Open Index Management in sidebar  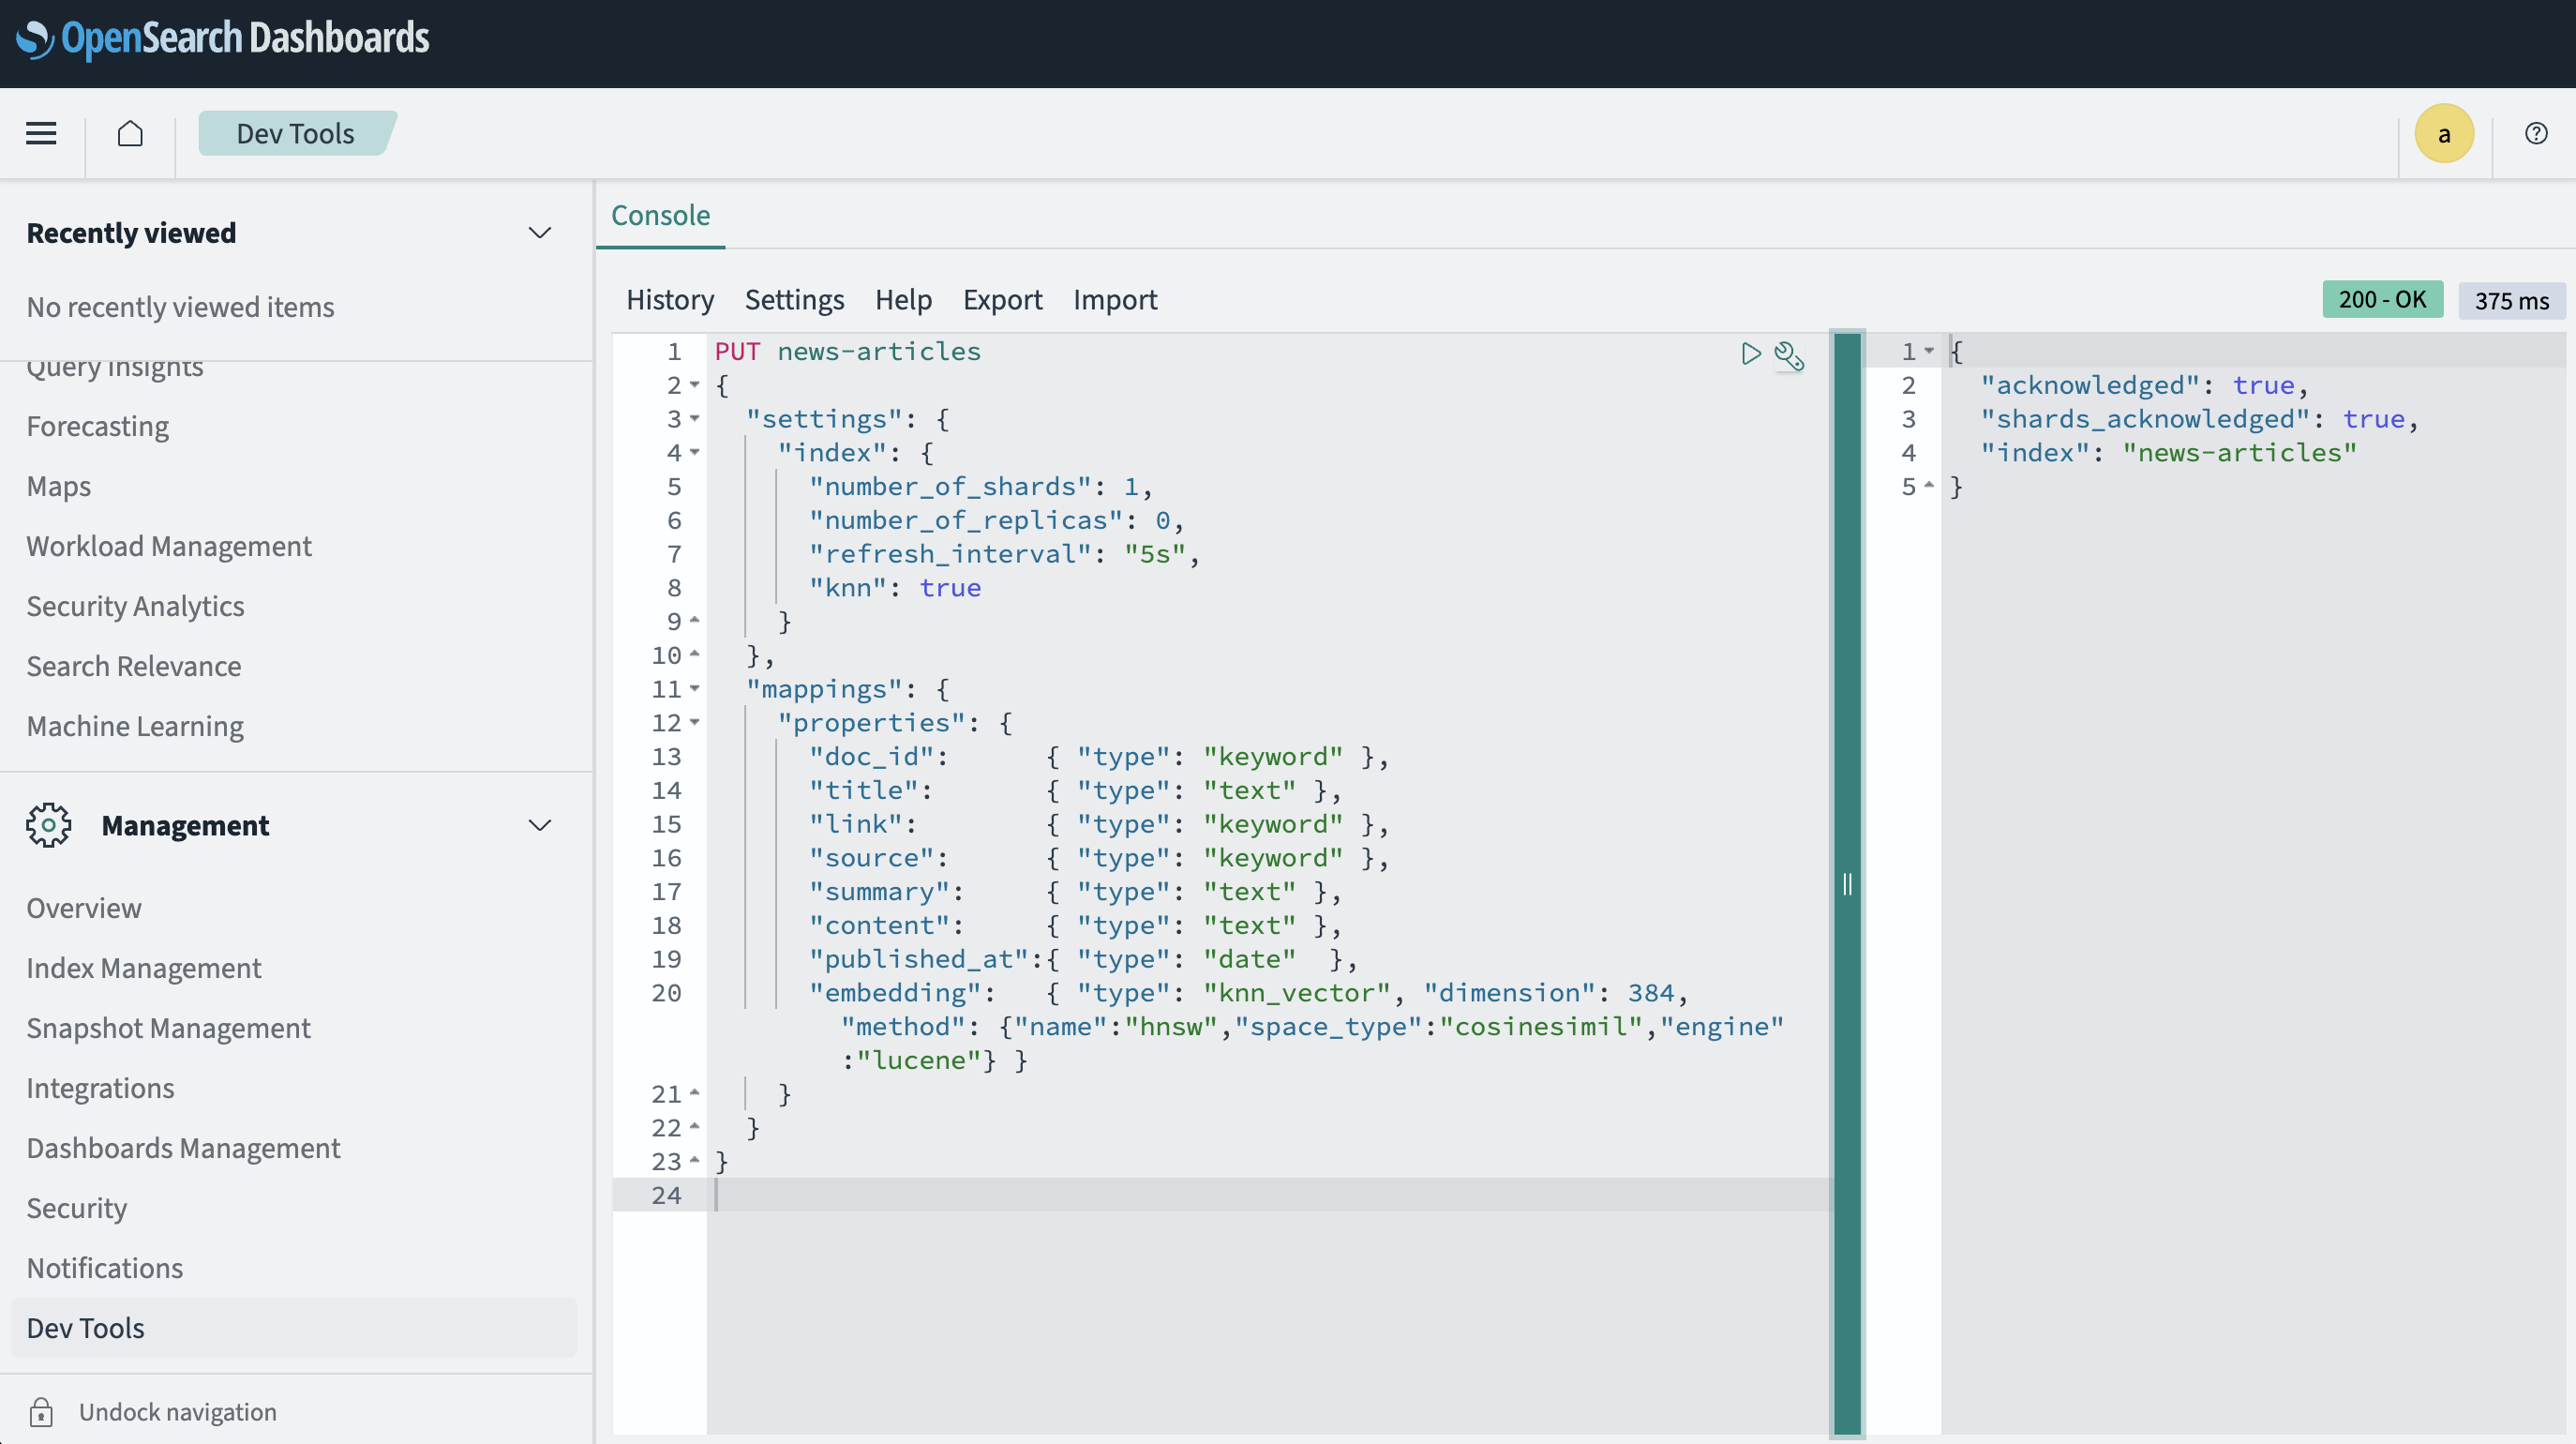pos(143,967)
